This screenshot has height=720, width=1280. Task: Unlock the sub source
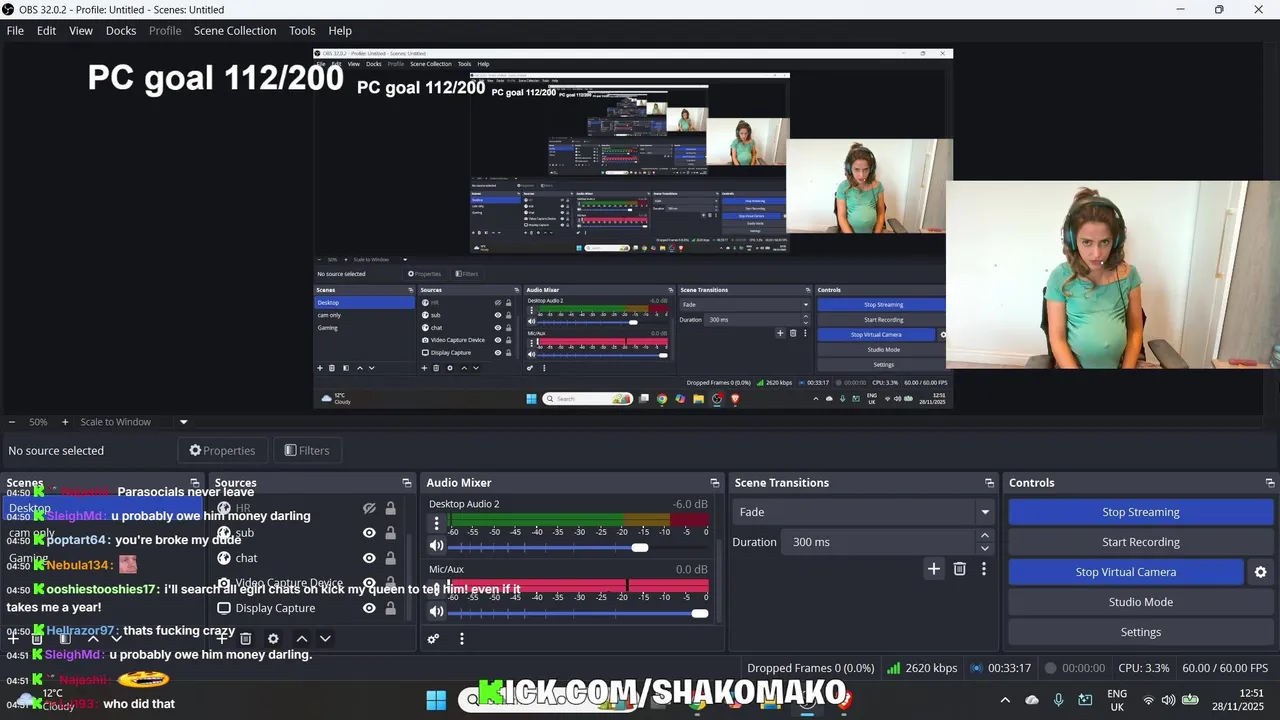[x=390, y=533]
